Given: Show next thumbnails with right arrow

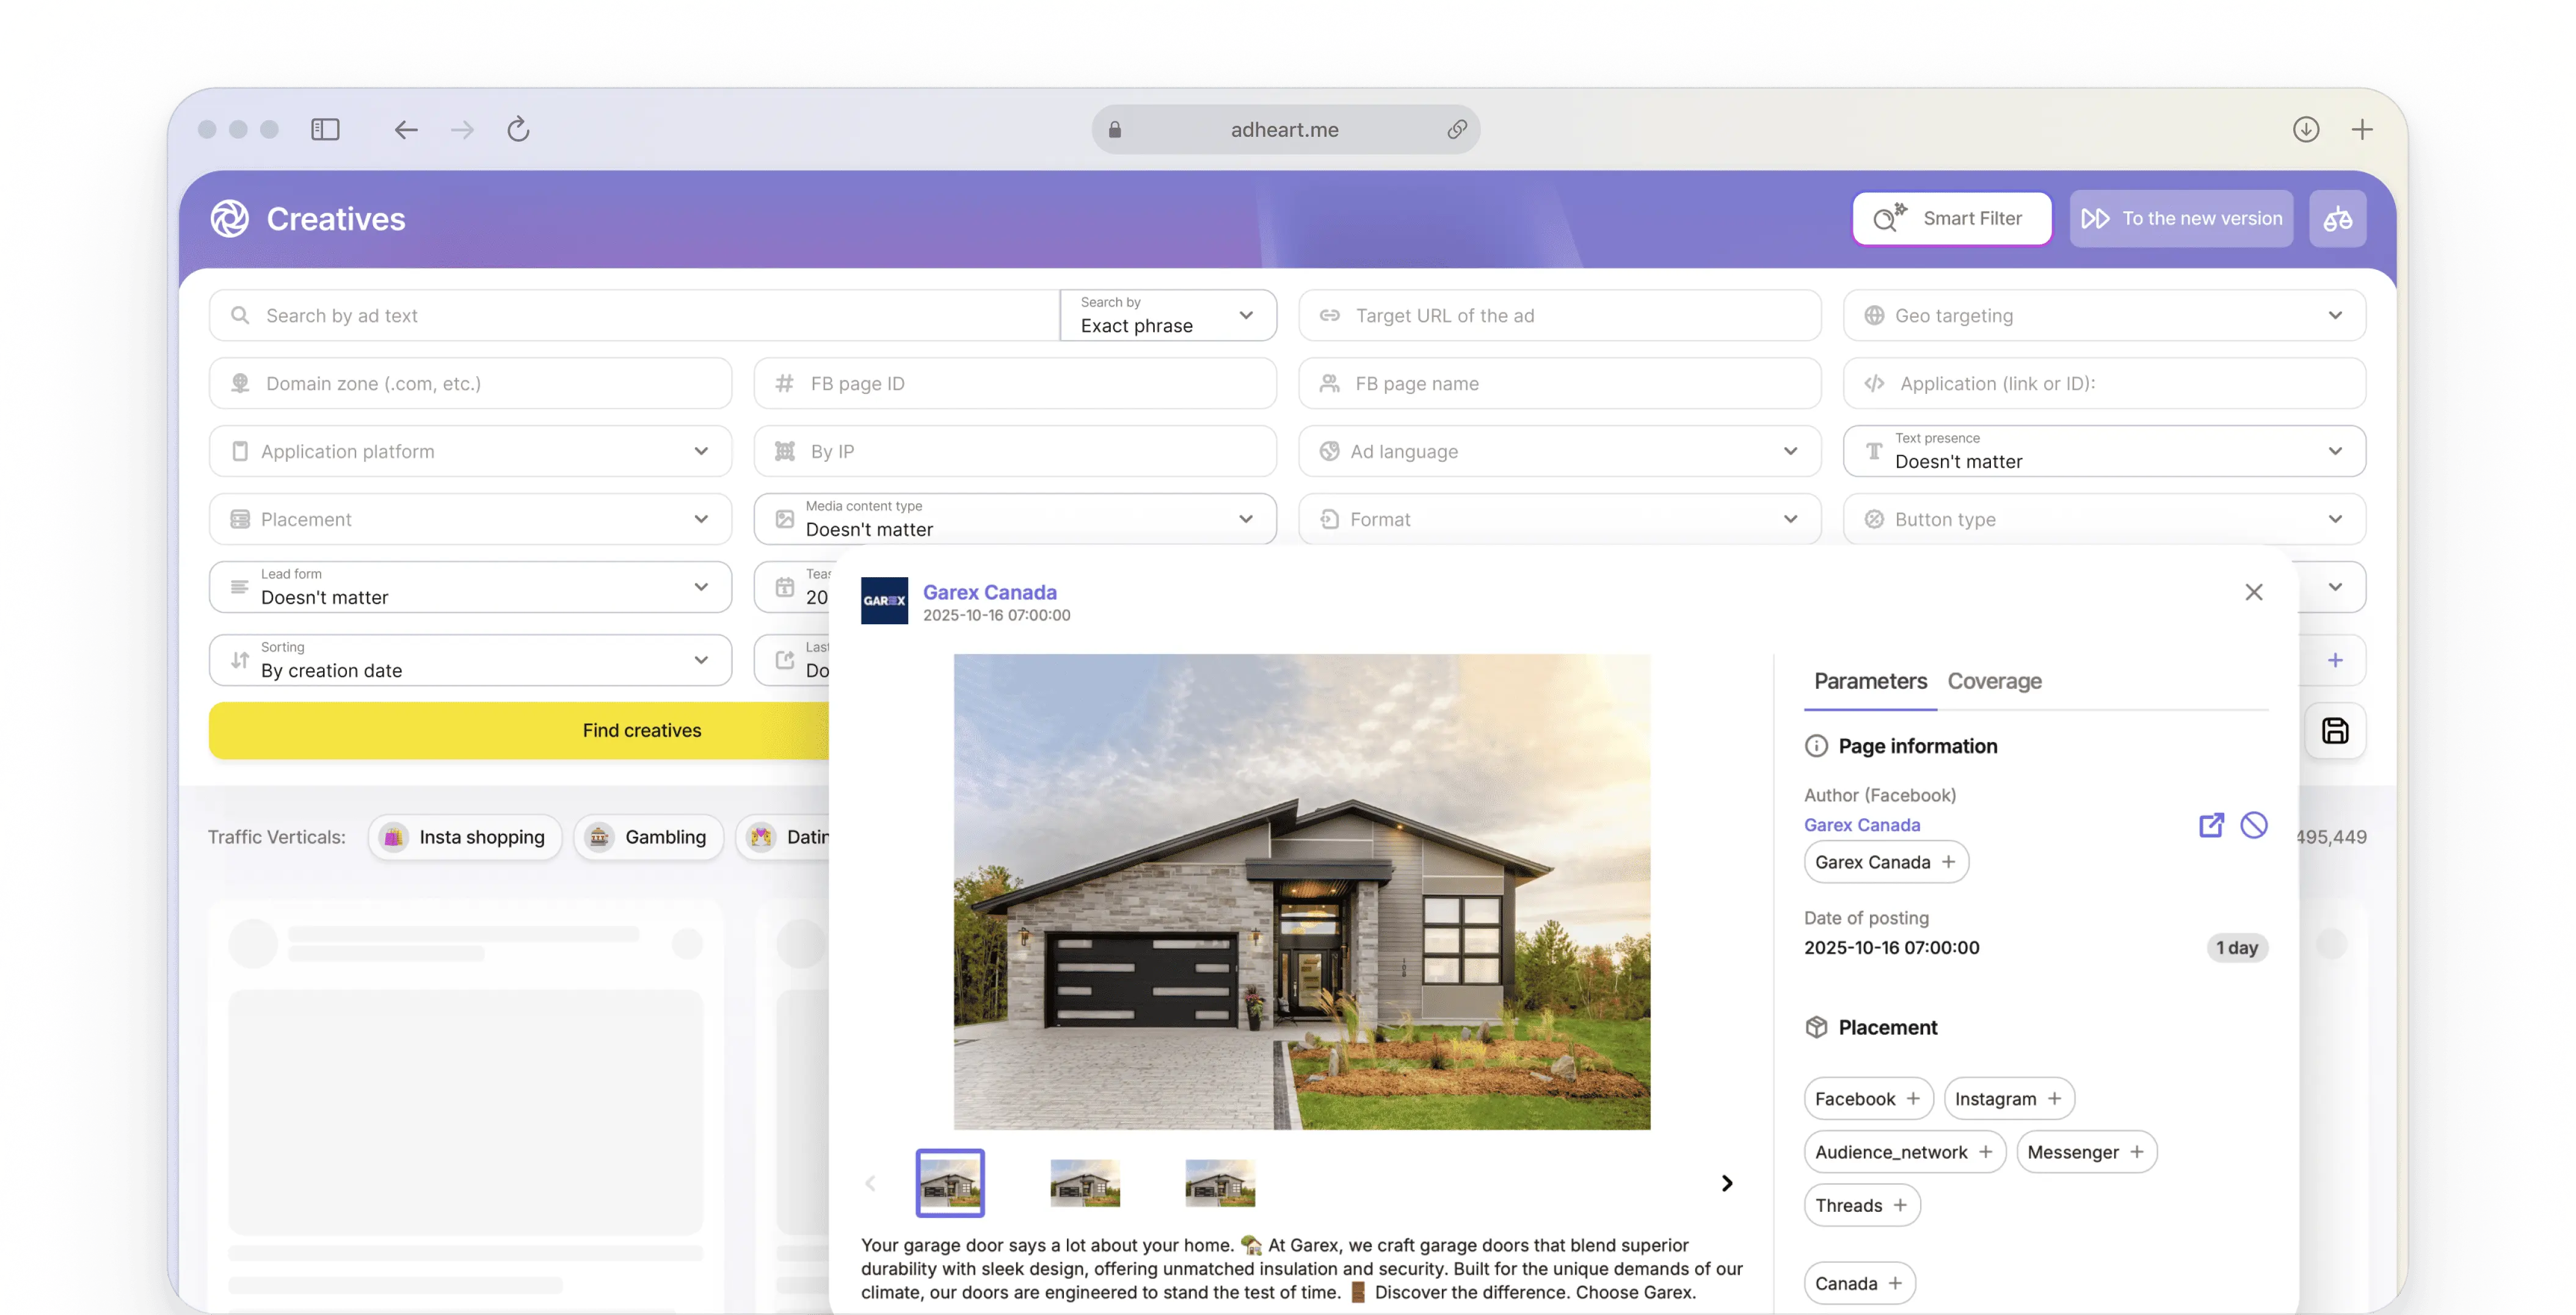Looking at the screenshot, I should [x=1727, y=1183].
